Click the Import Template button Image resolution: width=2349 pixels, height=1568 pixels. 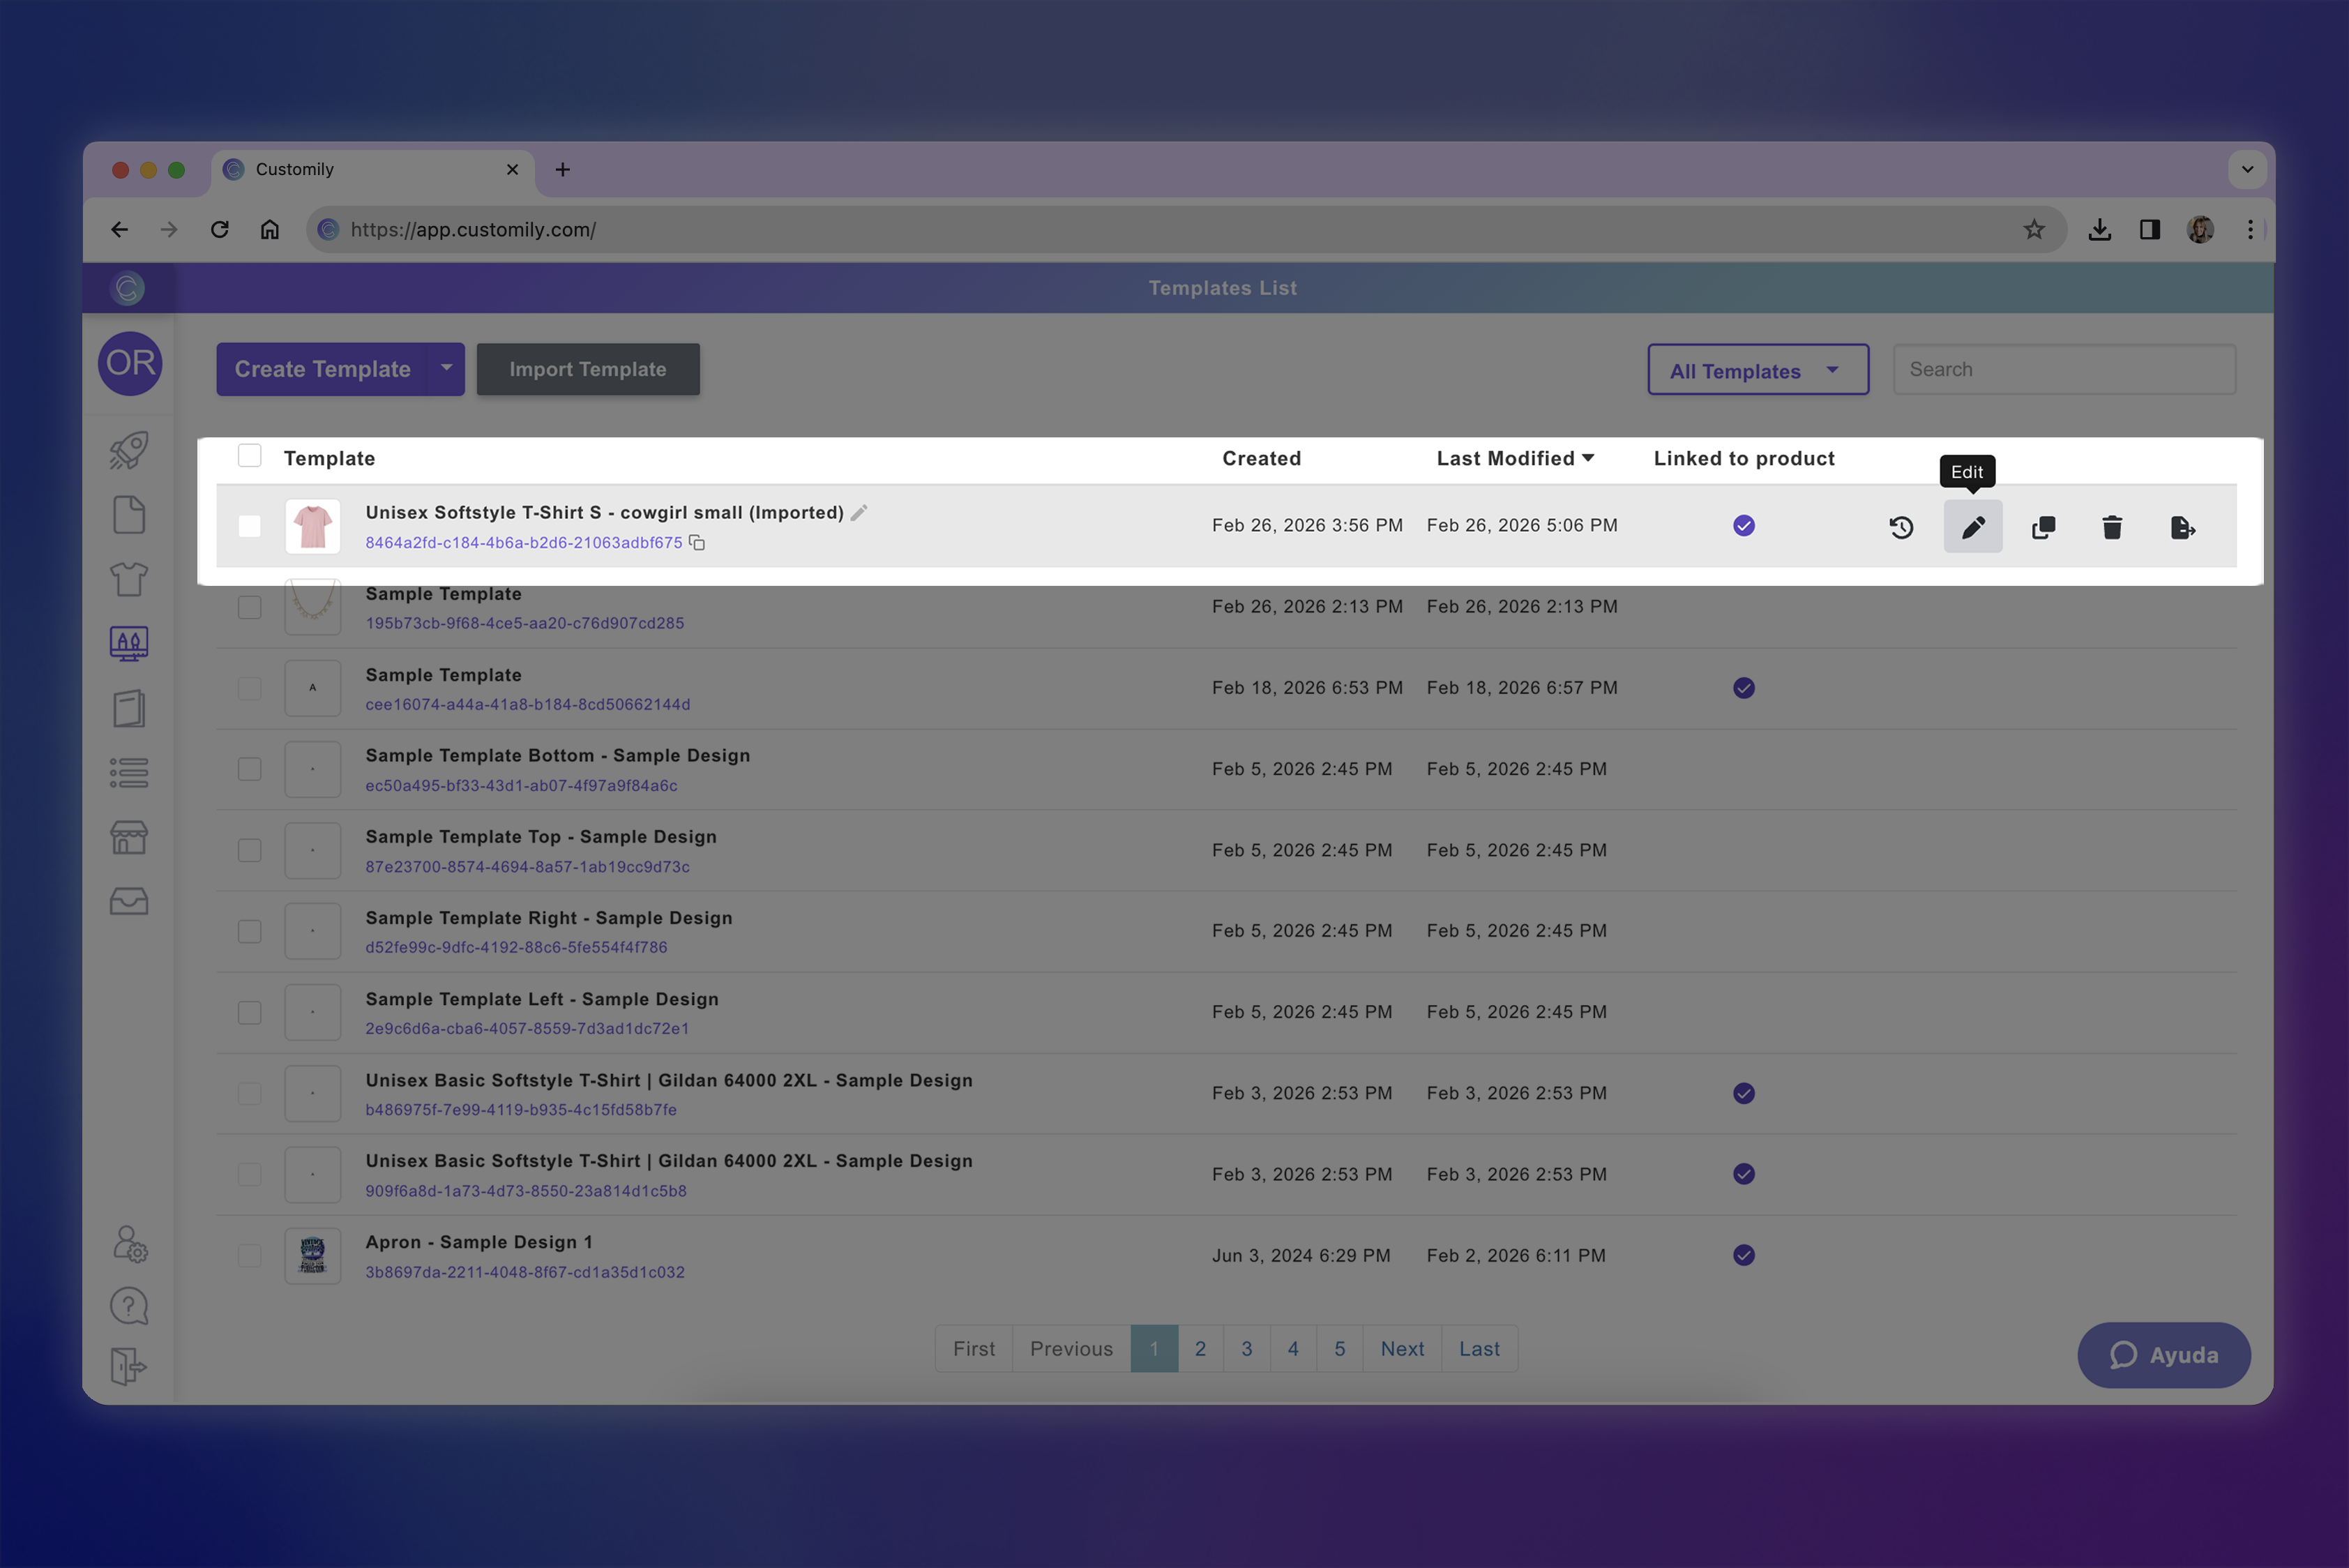pos(587,369)
